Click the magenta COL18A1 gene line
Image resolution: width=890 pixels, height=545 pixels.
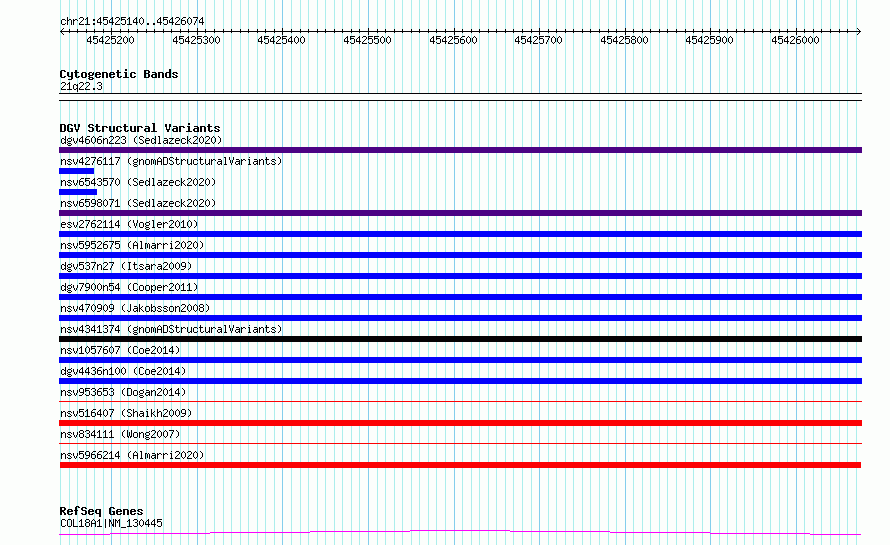[x=460, y=532]
